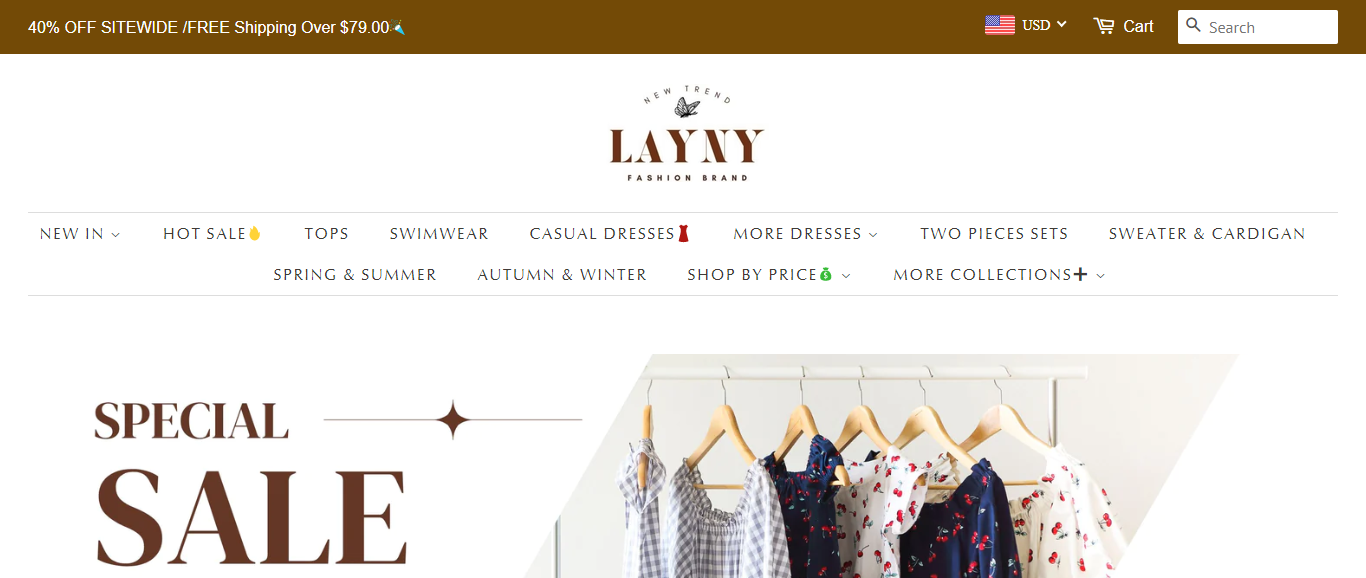Viewport: 1366px width, 578px height.
Task: Click the US flag currency icon
Action: [x=1000, y=25]
